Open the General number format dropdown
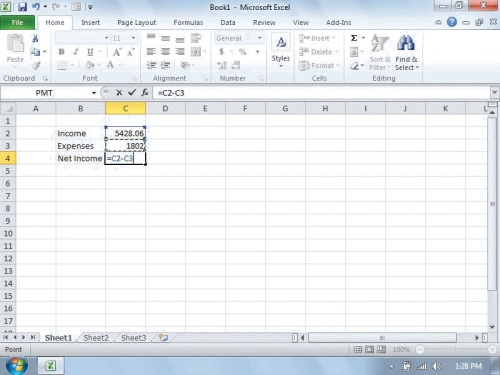 click(259, 38)
